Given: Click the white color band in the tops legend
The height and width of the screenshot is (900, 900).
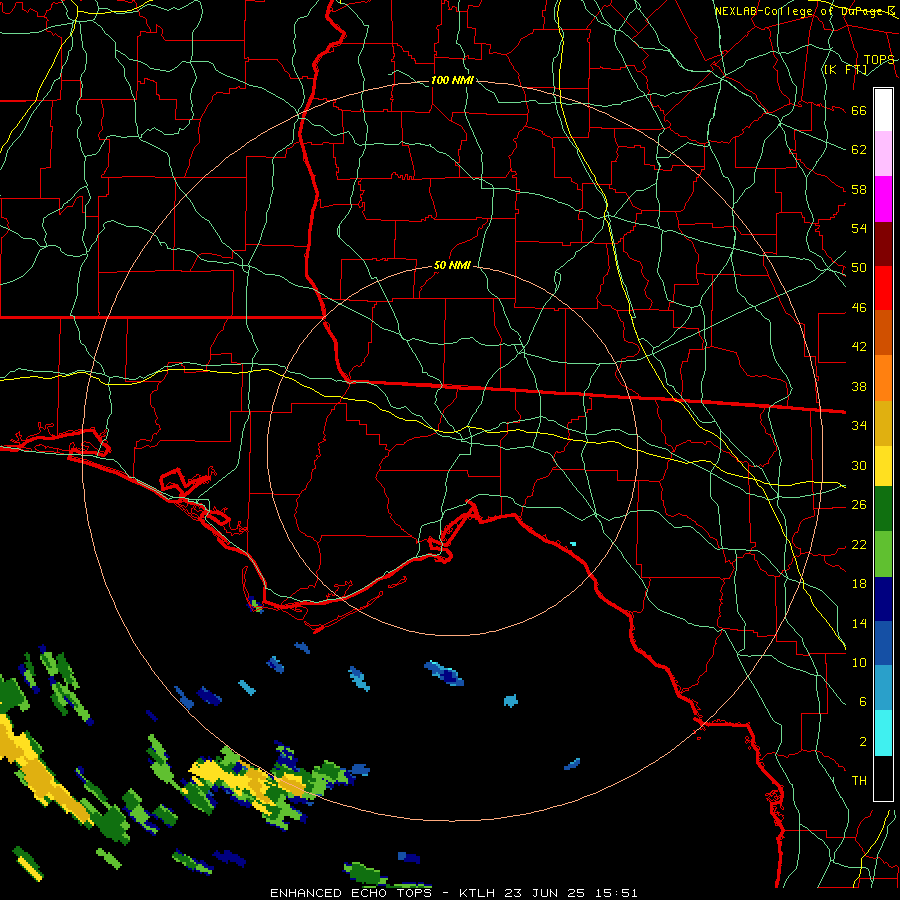Looking at the screenshot, I should tap(883, 110).
